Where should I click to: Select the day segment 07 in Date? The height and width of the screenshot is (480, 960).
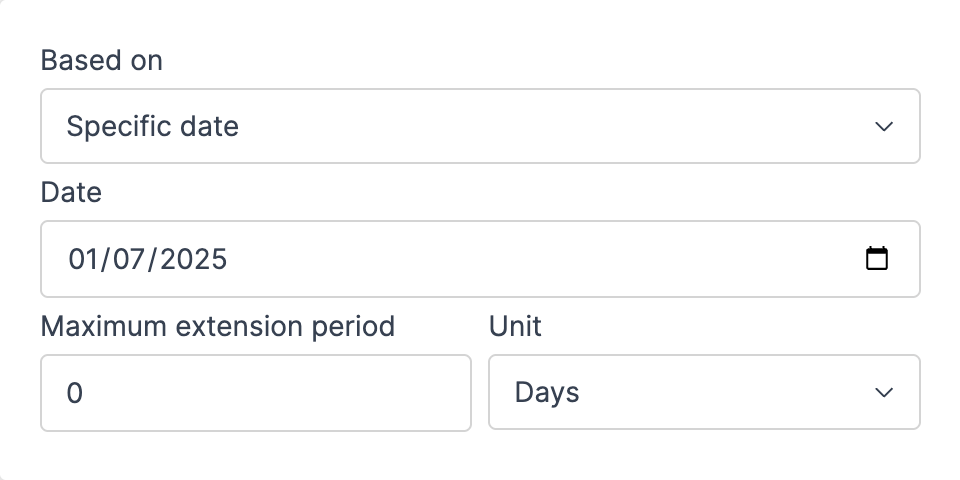130,260
